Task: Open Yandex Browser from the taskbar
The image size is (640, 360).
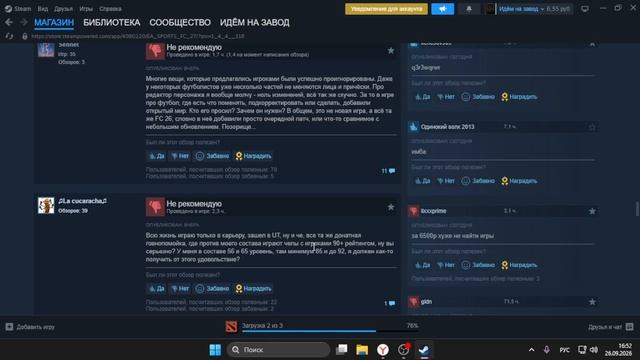Action: click(382, 350)
